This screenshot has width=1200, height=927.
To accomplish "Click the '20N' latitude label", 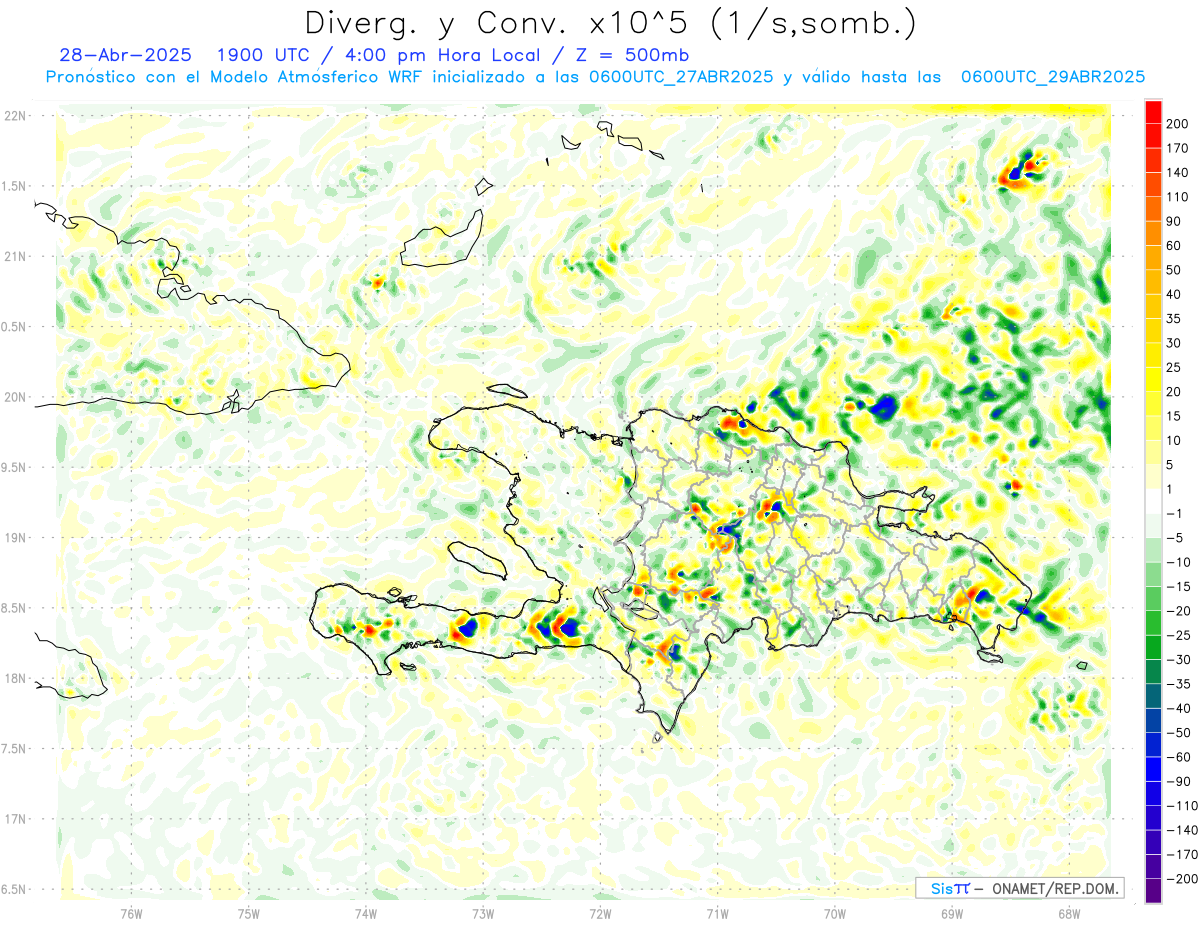I will [x=15, y=397].
